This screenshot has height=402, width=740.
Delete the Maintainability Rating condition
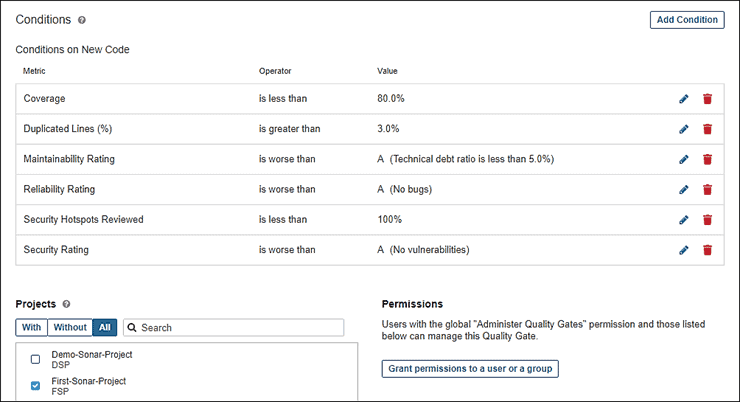707,159
